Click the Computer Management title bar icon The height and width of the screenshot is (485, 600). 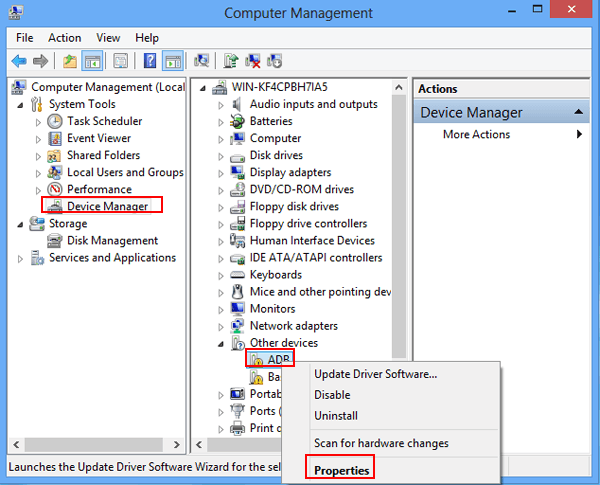pyautogui.click(x=16, y=12)
